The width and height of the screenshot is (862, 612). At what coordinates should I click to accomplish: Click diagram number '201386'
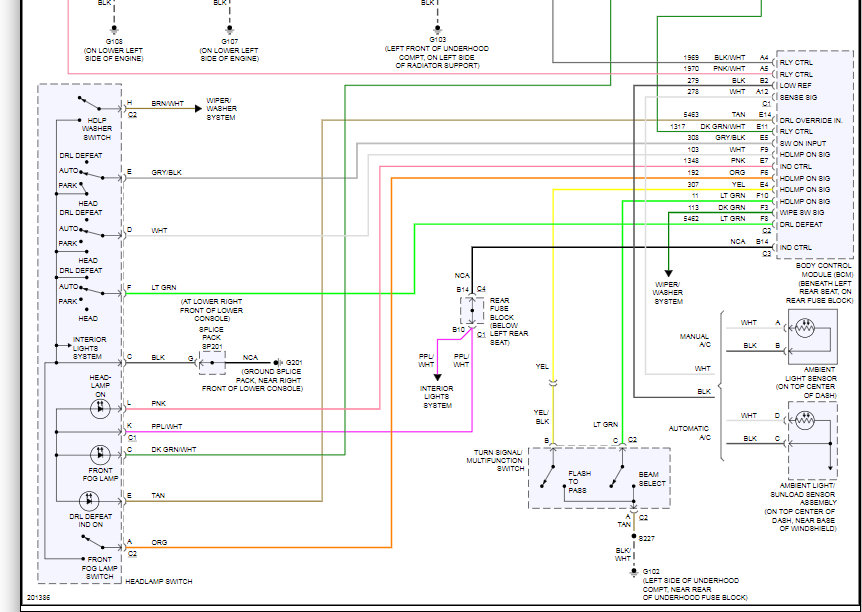(x=37, y=597)
